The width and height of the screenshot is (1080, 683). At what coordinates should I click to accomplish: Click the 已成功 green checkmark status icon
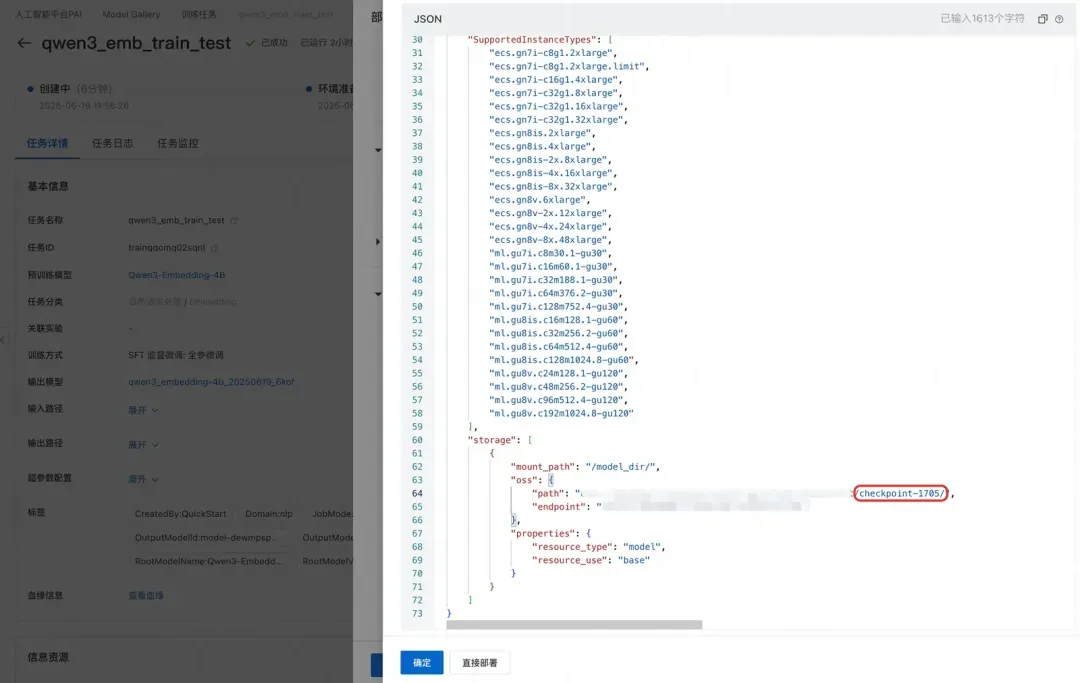[x=250, y=43]
